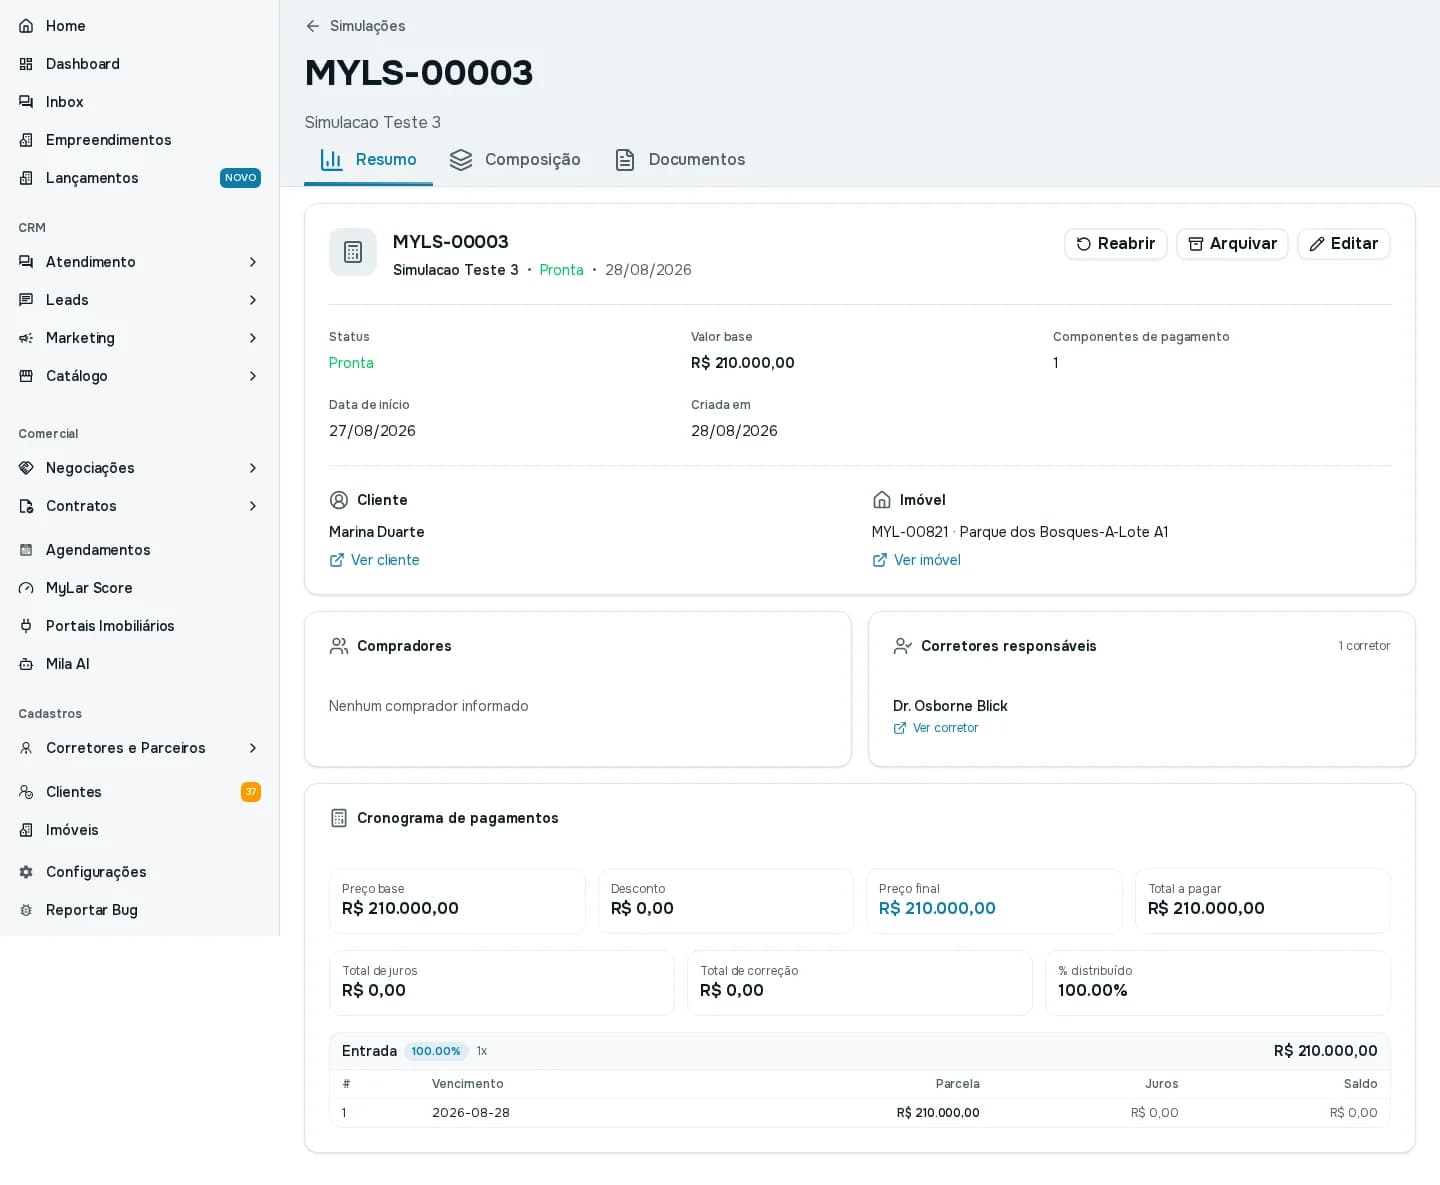Click the back arrow beside Simulações
The height and width of the screenshot is (1185, 1440).
313,26
